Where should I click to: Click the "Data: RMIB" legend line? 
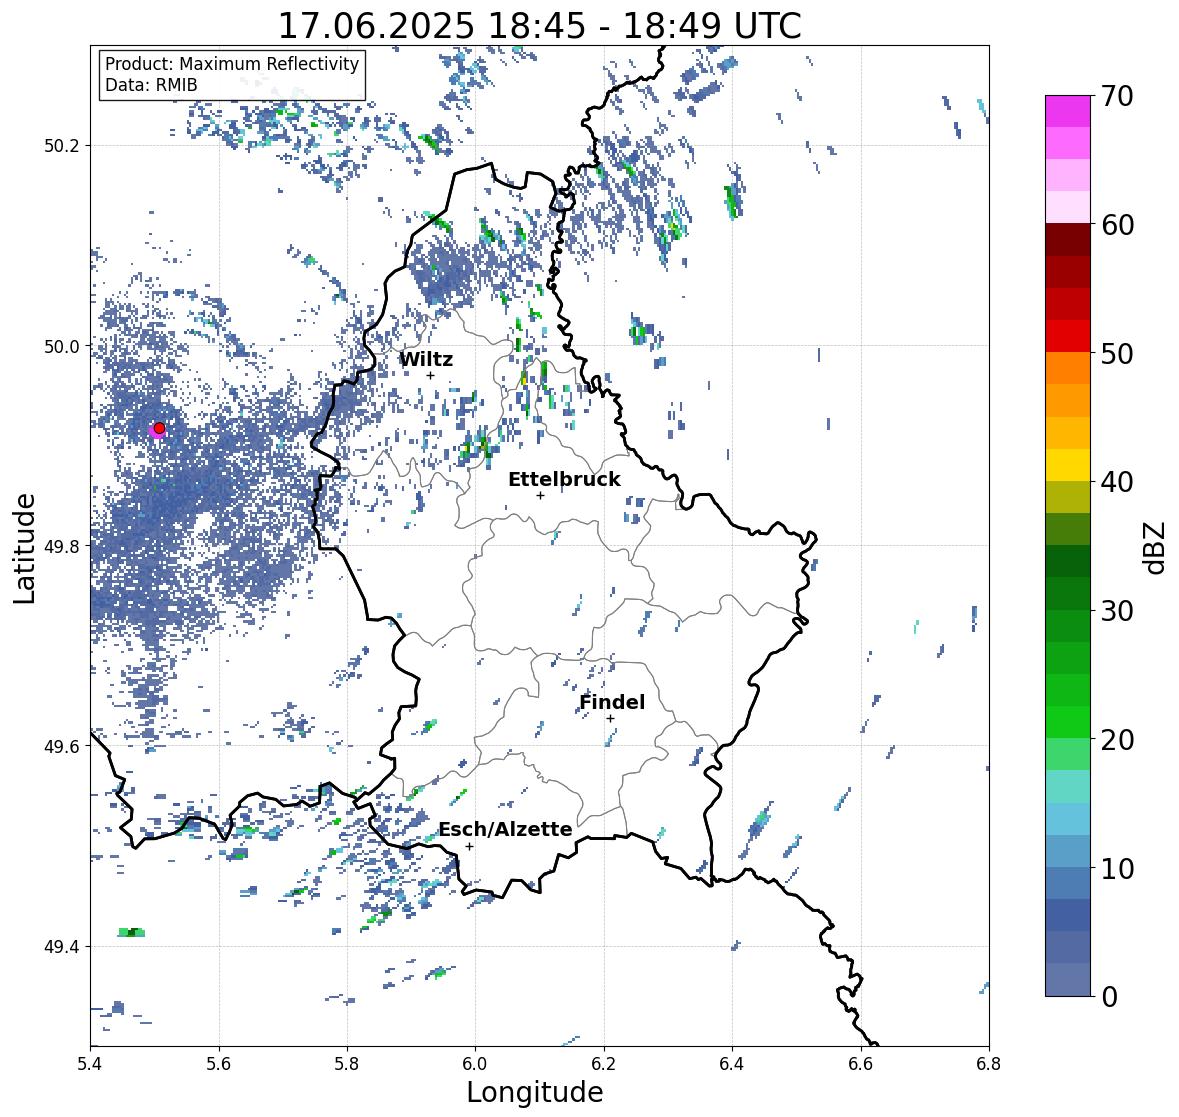coord(151,85)
